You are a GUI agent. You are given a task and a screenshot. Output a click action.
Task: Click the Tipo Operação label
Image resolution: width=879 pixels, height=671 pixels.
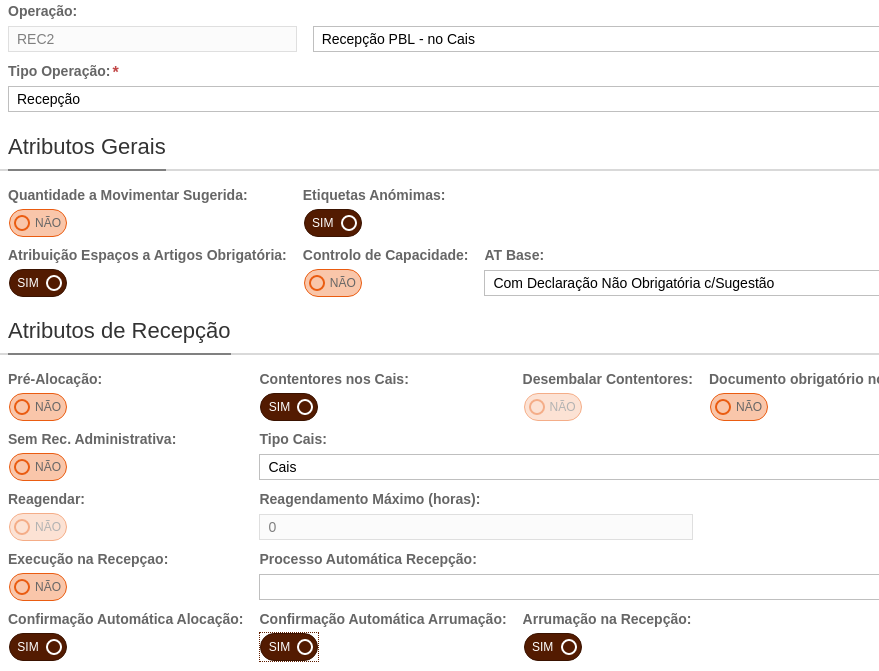pos(59,71)
